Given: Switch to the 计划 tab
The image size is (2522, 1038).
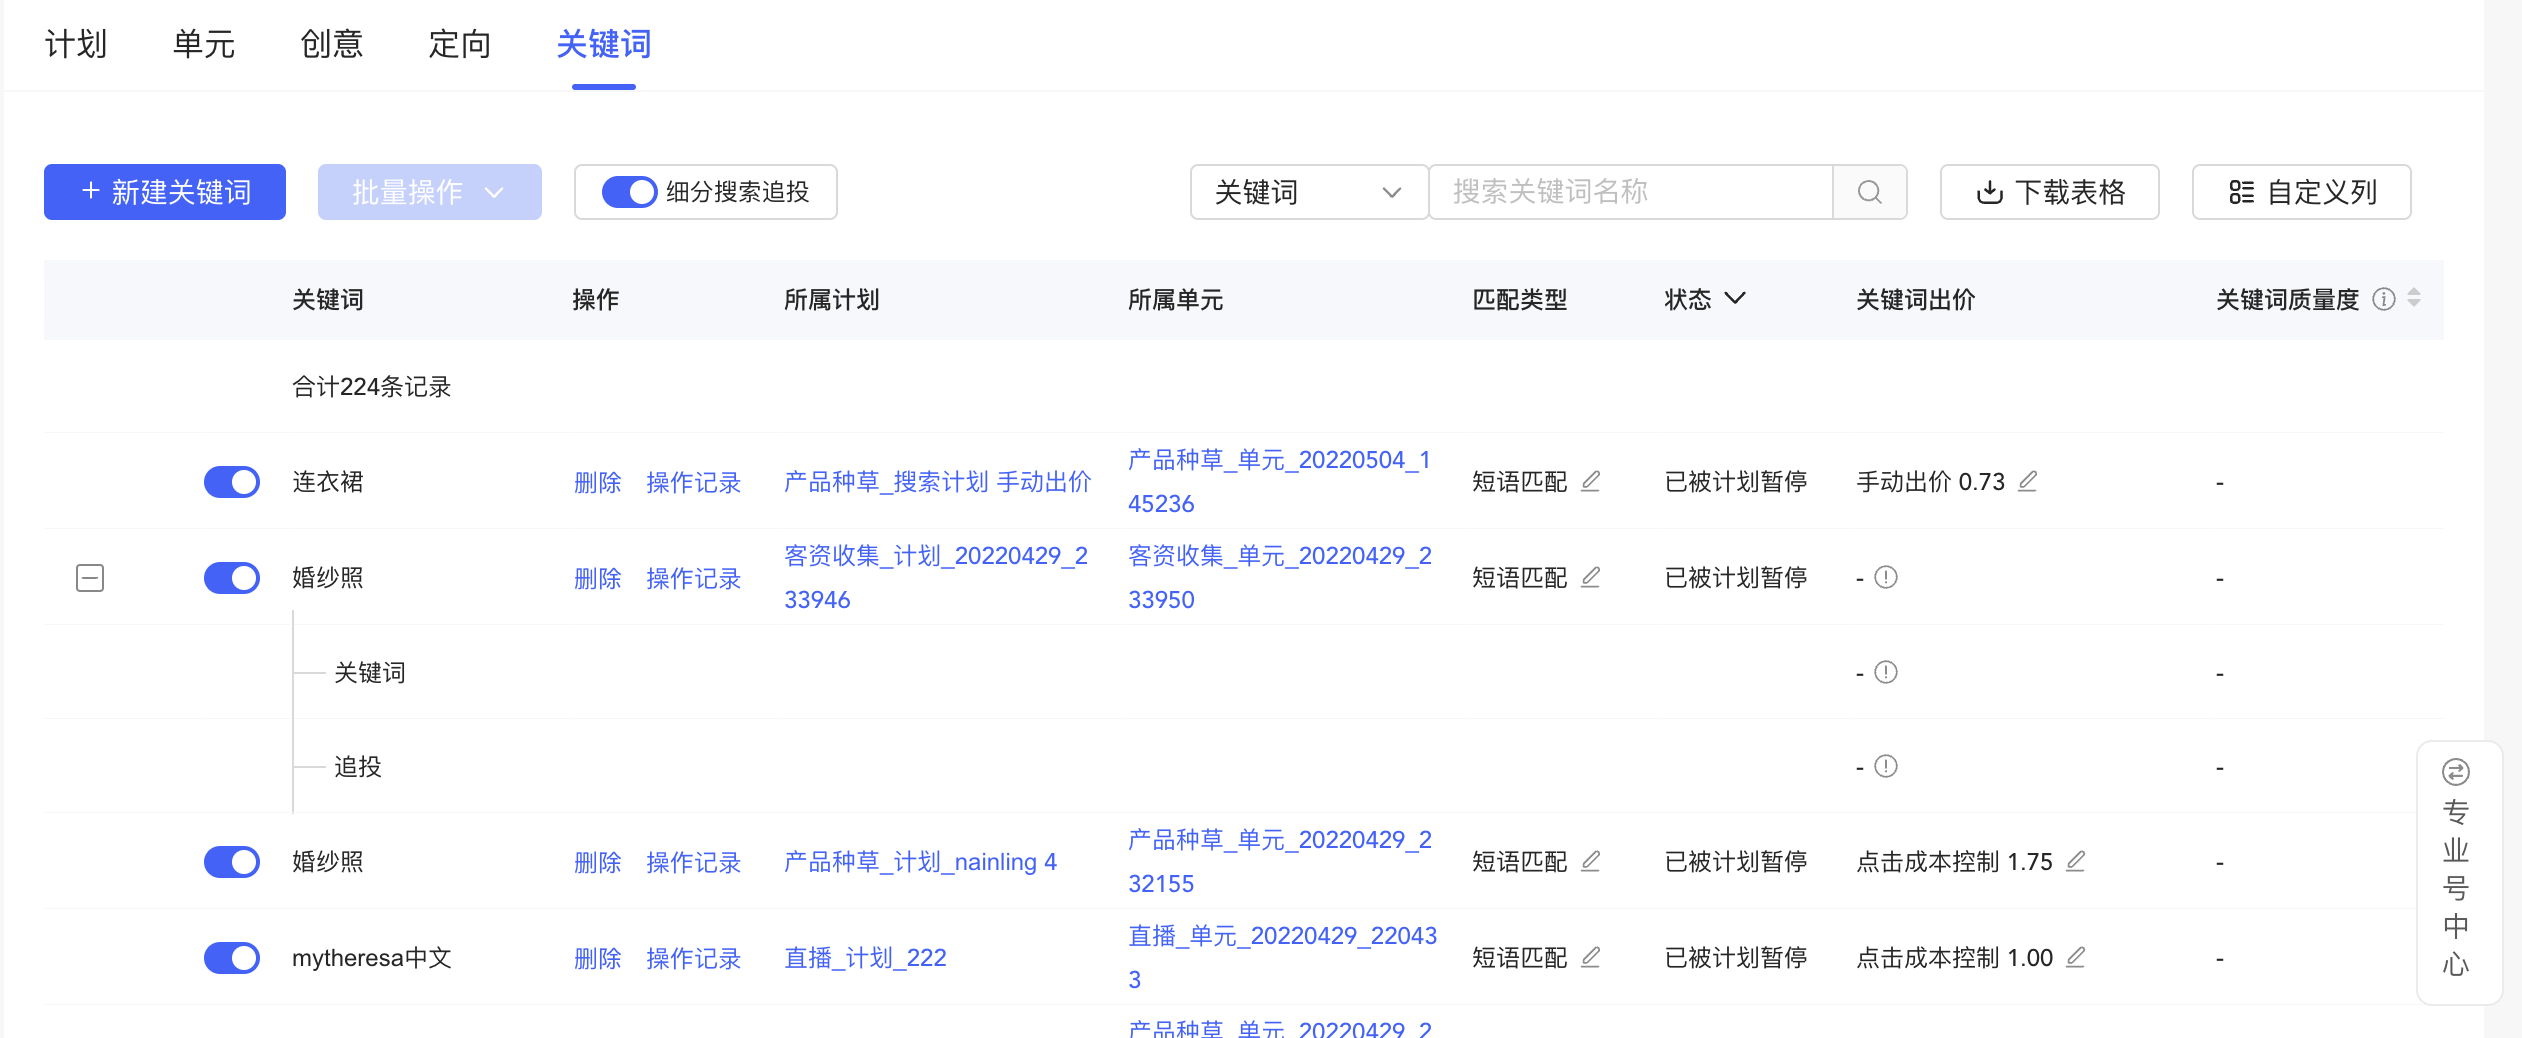Looking at the screenshot, I should coord(75,44).
